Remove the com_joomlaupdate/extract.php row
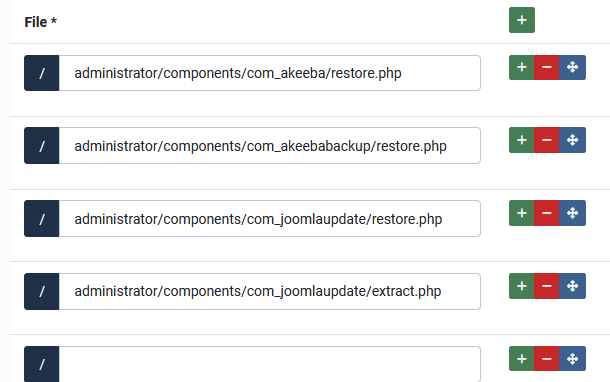This screenshot has width=610, height=382. coord(547,286)
